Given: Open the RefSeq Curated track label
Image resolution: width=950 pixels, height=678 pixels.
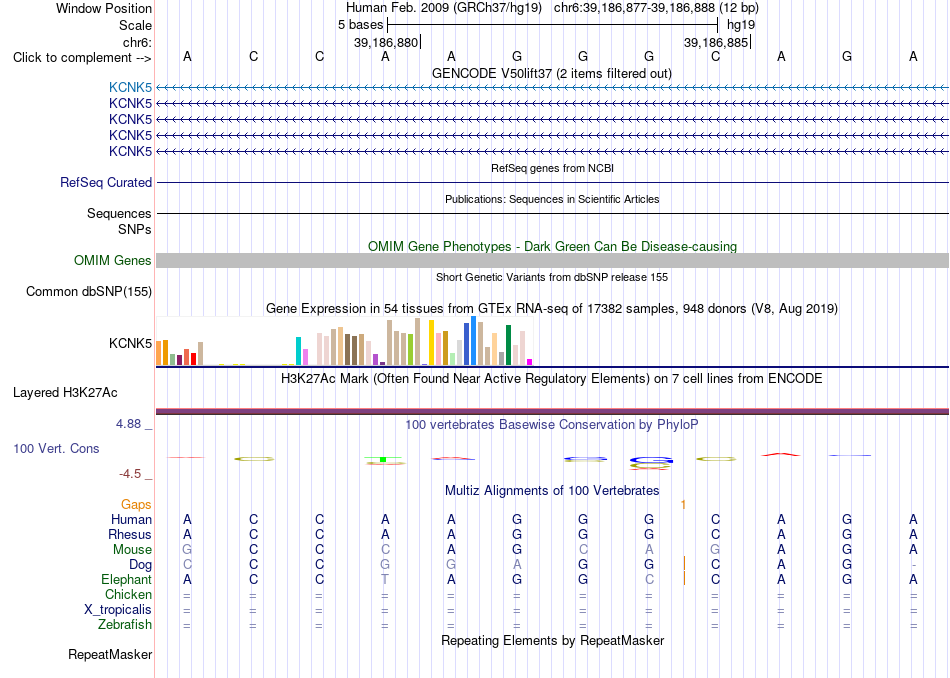Looking at the screenshot, I should [x=106, y=182].
